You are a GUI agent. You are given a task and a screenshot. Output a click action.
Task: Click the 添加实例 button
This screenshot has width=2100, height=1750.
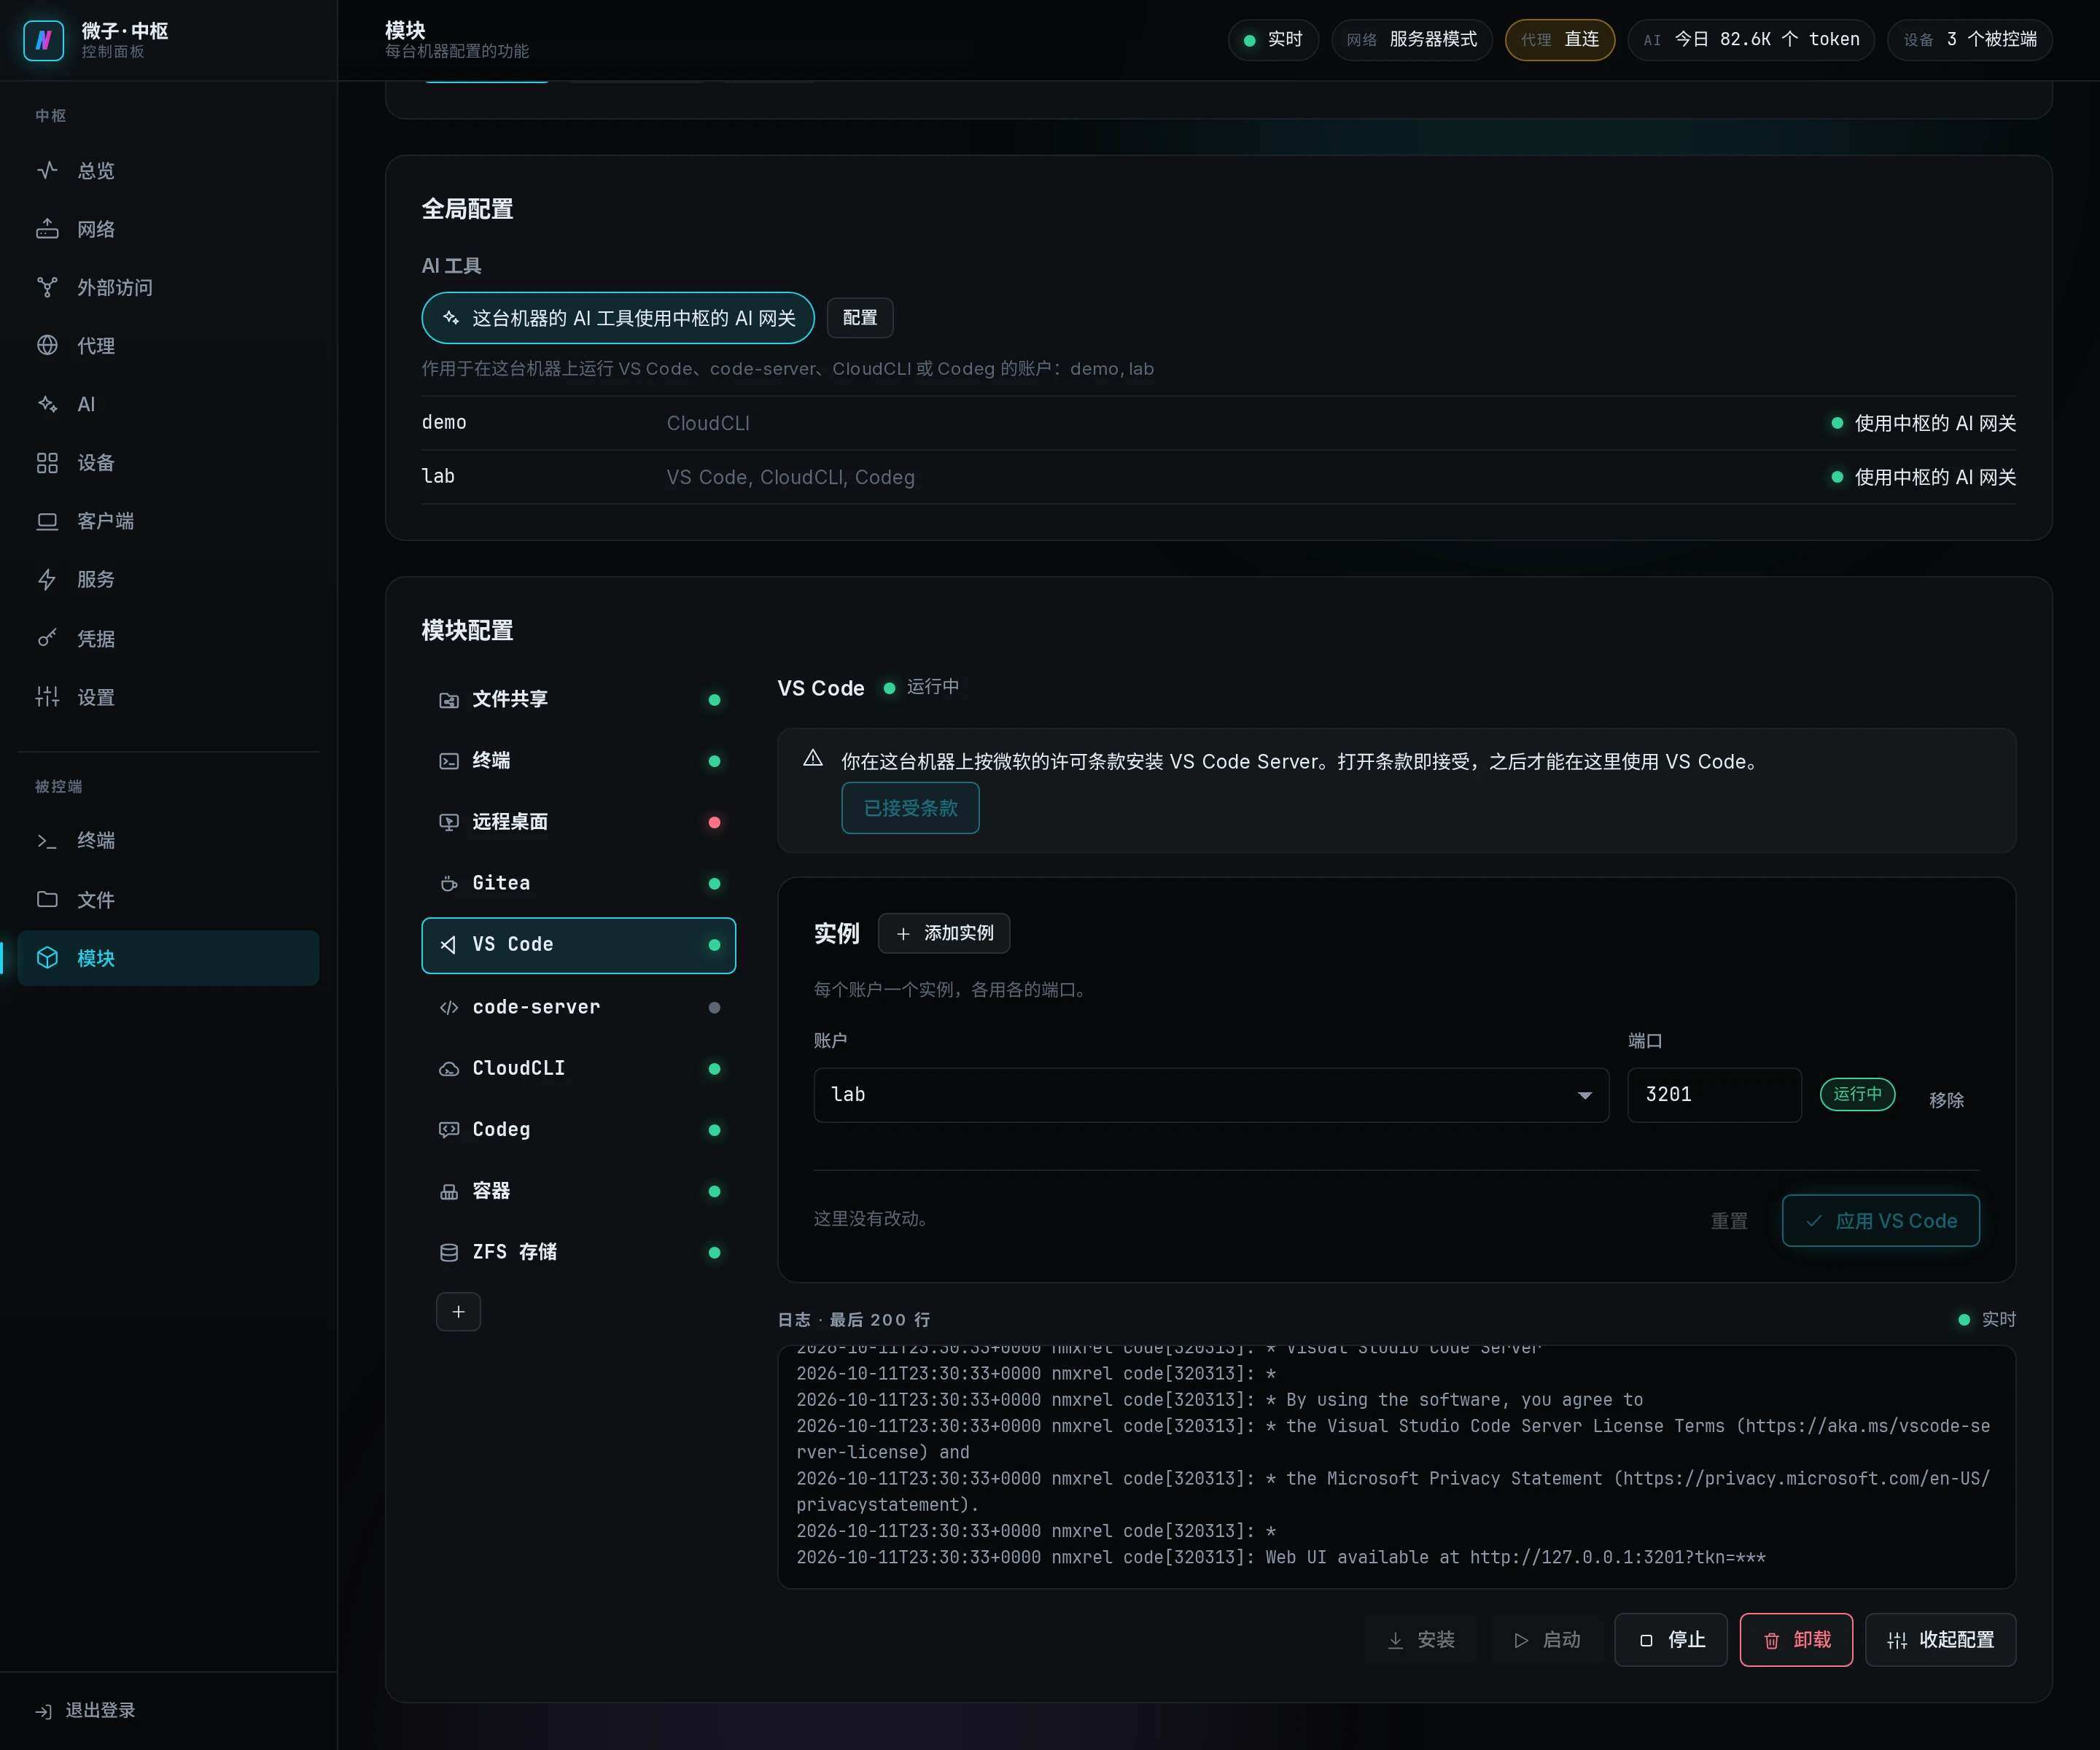point(944,933)
